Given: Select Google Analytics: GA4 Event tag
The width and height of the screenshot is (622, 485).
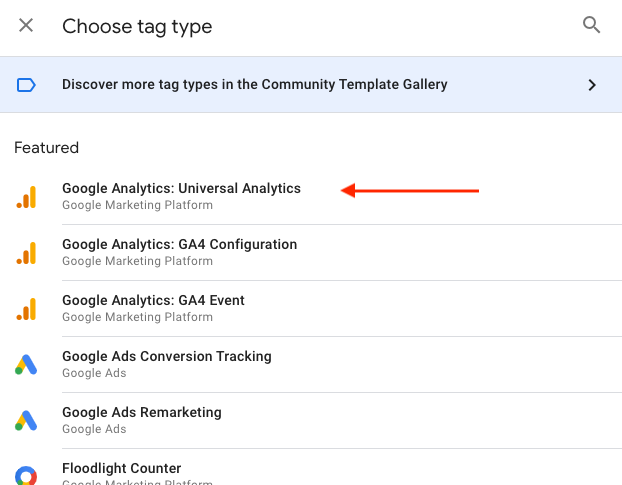Looking at the screenshot, I should click(153, 300).
